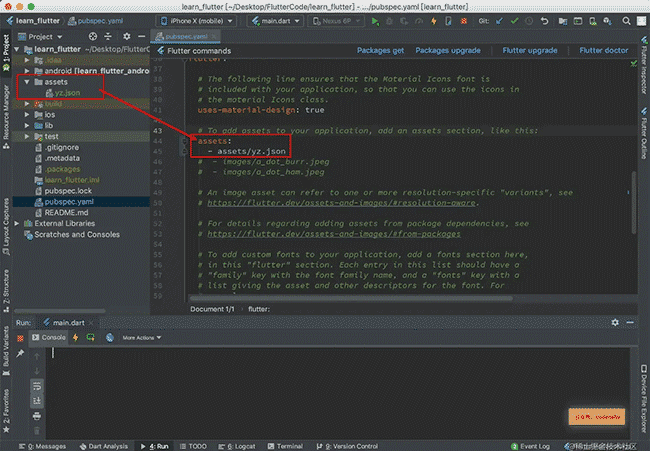The image size is (650, 451).
Task: Open the Nexus 6P device dropdown
Action: pos(336,21)
